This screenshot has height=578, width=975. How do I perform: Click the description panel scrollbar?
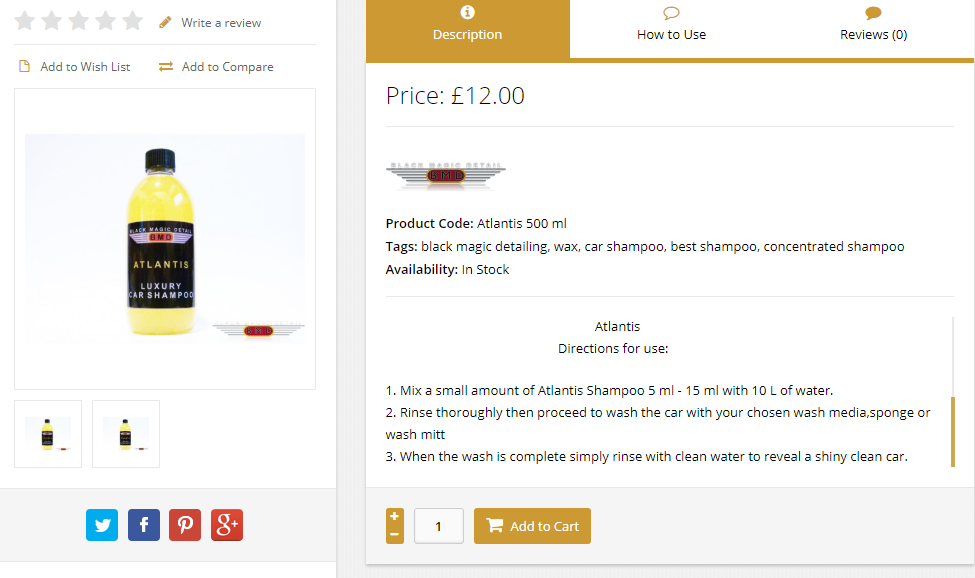tap(952, 430)
